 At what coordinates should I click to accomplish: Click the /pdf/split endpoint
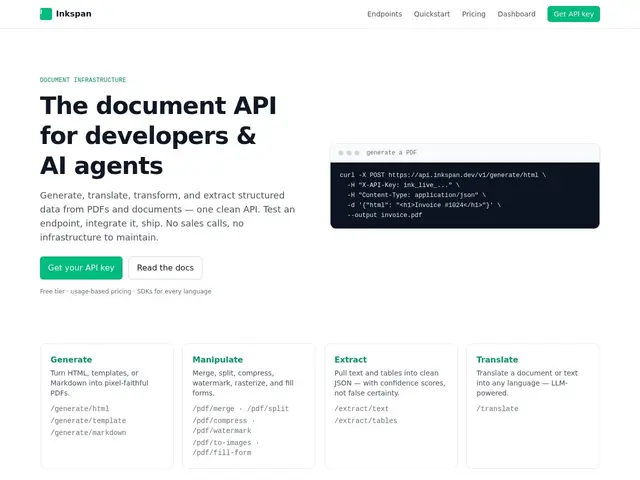click(268, 409)
